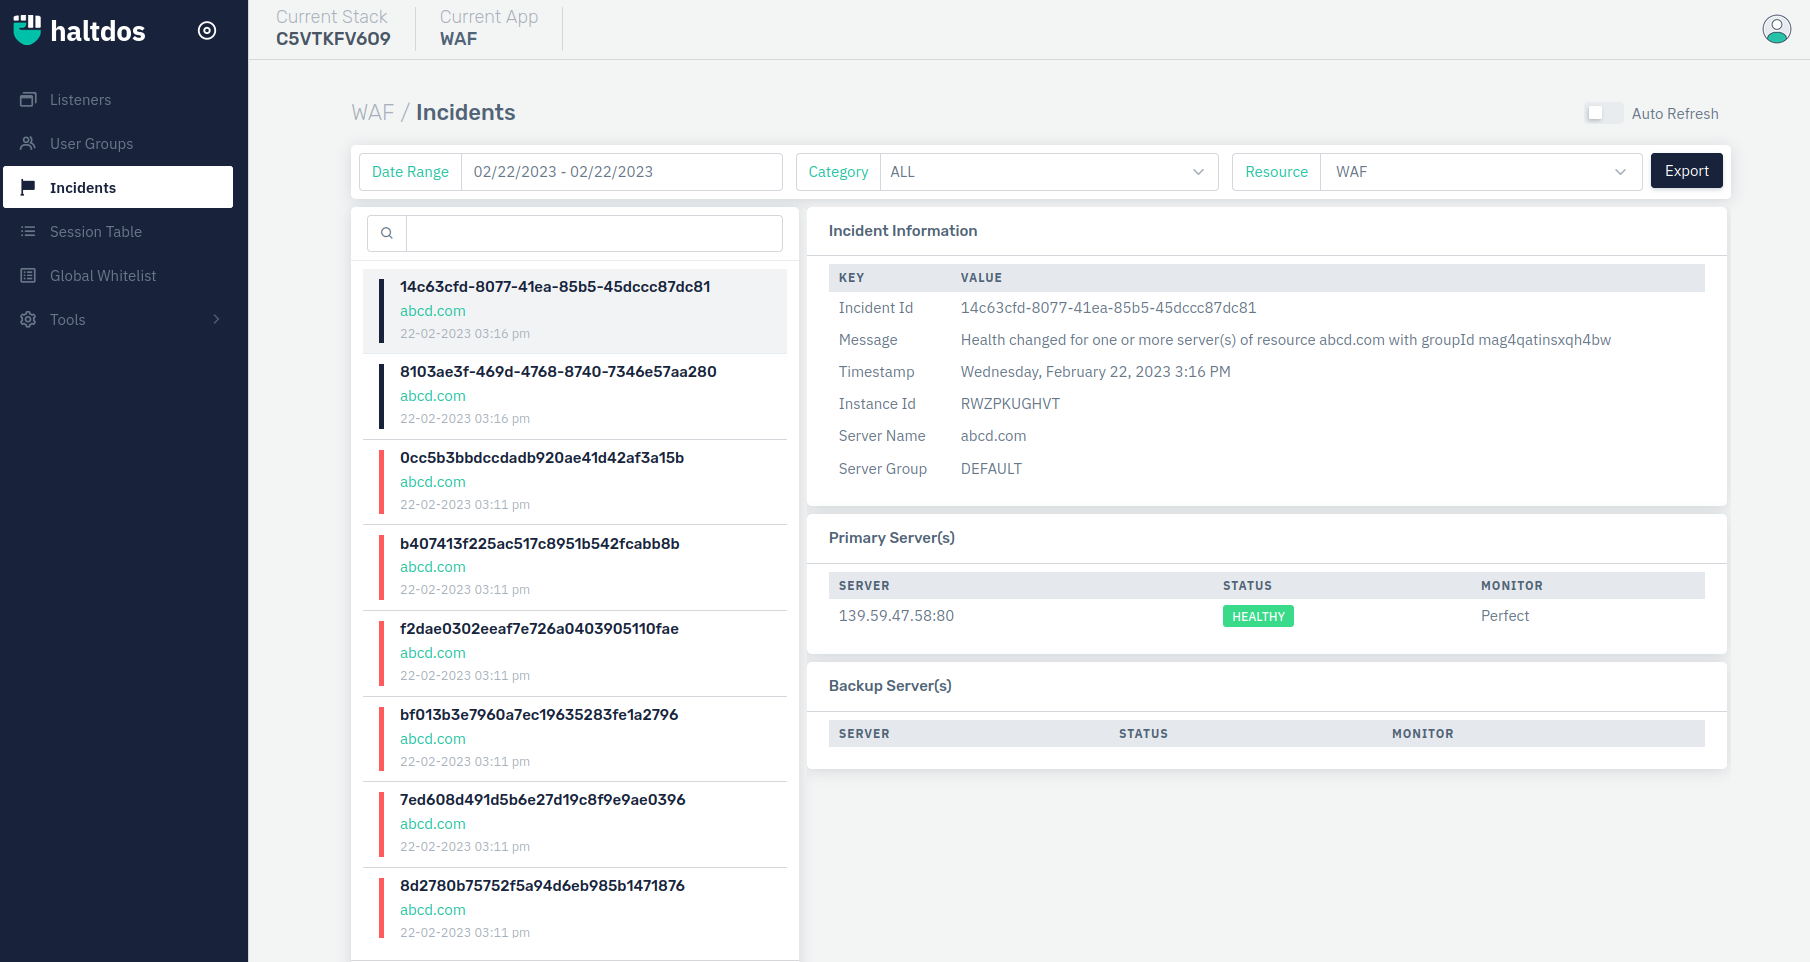Click the Server Group DEFAULT value
The width and height of the screenshot is (1810, 962).
click(991, 469)
